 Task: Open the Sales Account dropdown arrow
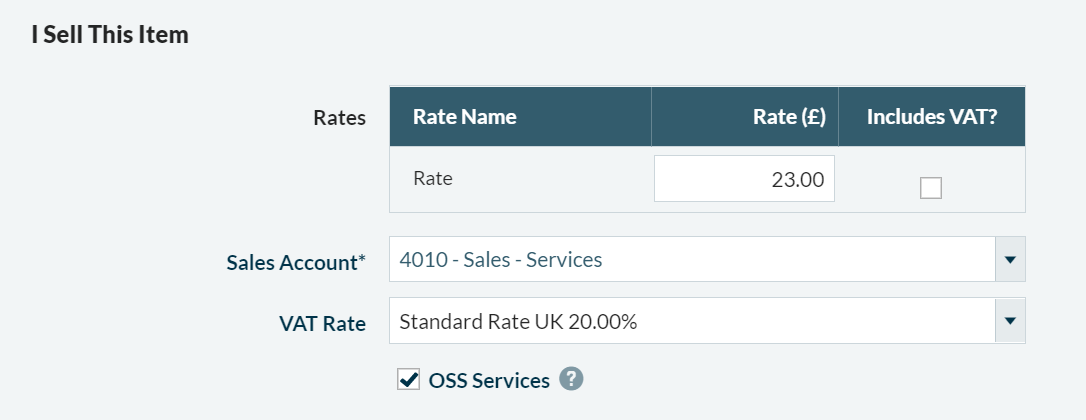[1010, 260]
